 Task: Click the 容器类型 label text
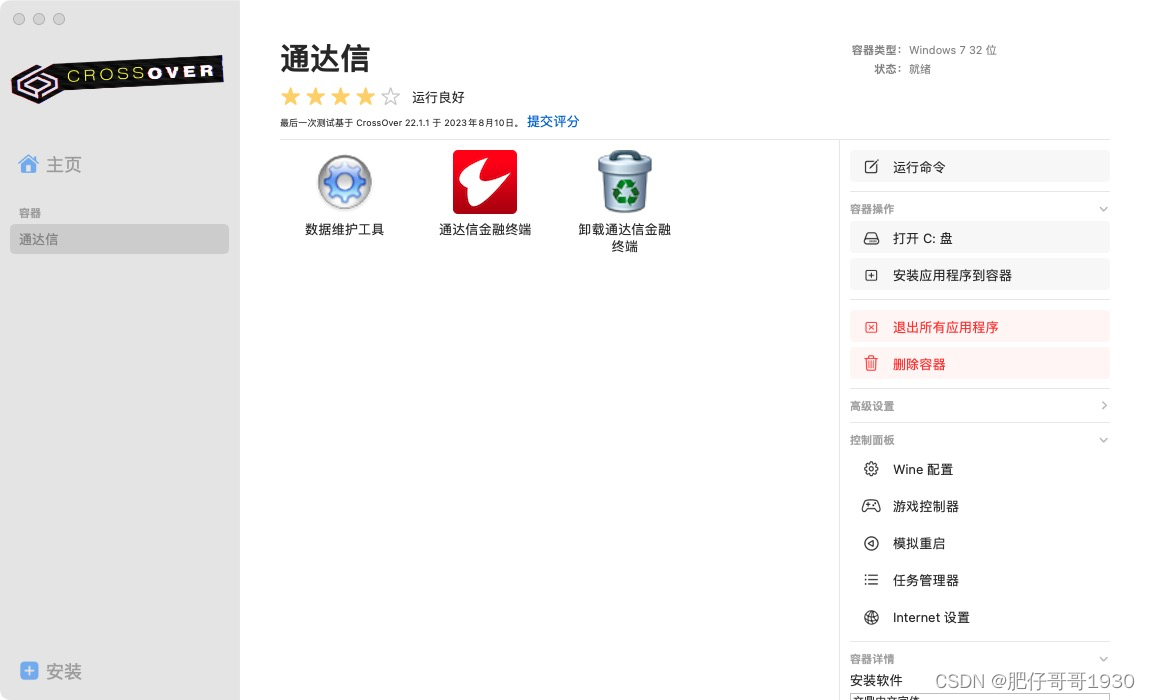[874, 50]
